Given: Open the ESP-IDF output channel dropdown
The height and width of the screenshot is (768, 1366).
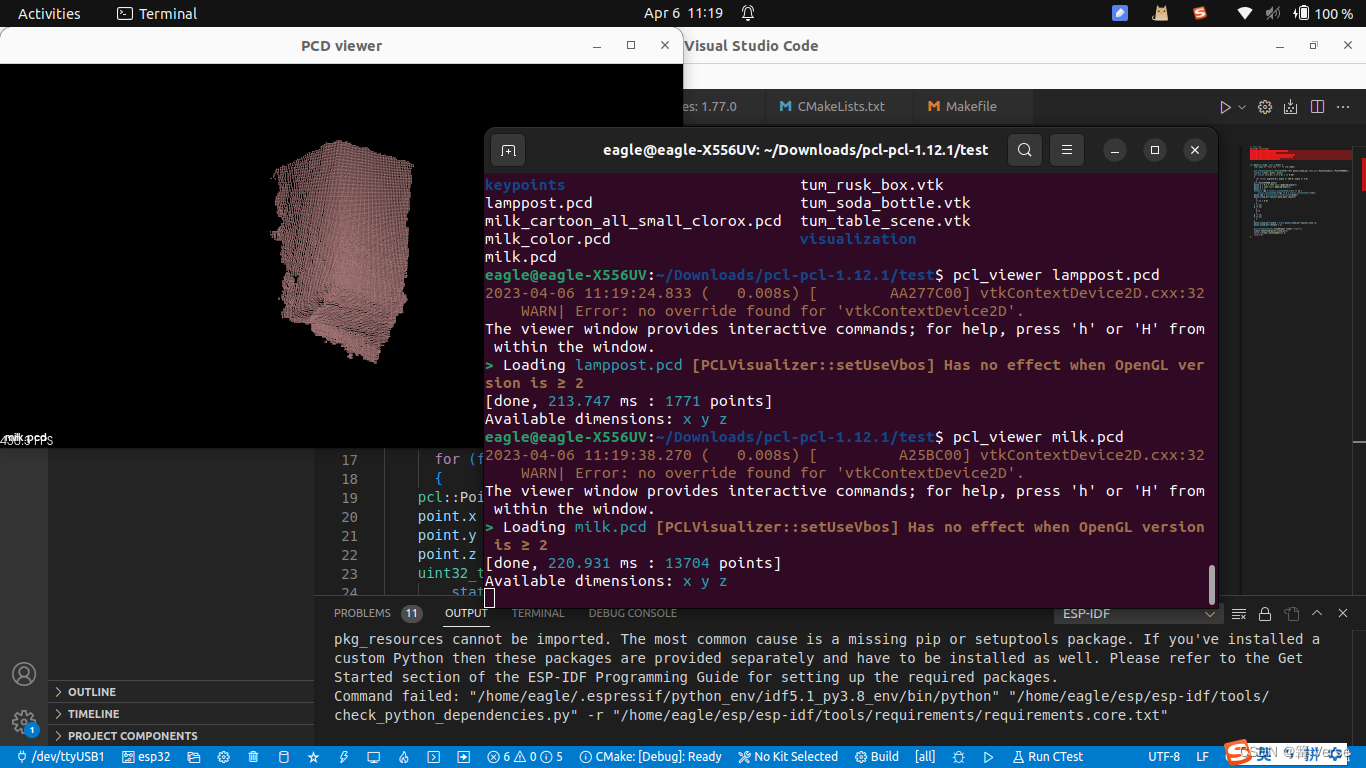Looking at the screenshot, I should tap(1137, 613).
